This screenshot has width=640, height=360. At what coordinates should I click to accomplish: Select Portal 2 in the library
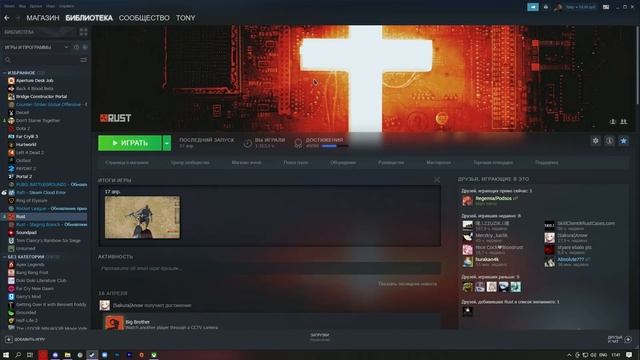pyautogui.click(x=24, y=176)
